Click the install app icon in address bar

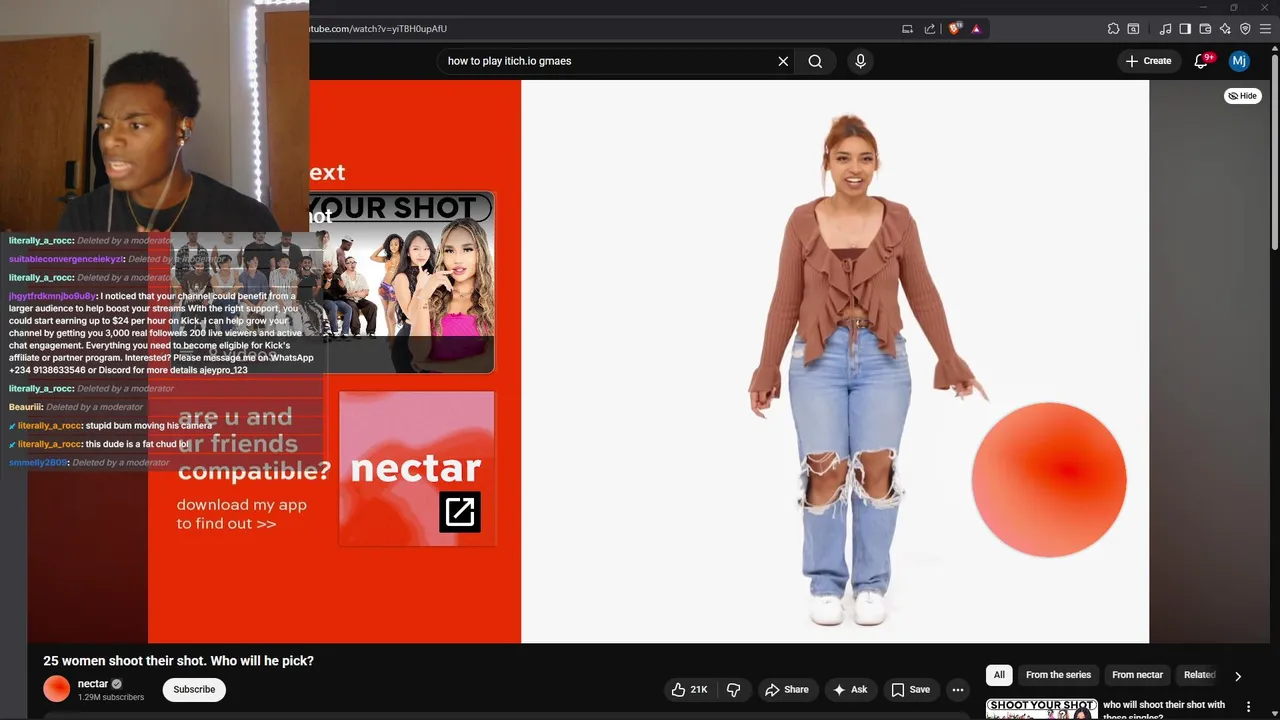coord(907,29)
